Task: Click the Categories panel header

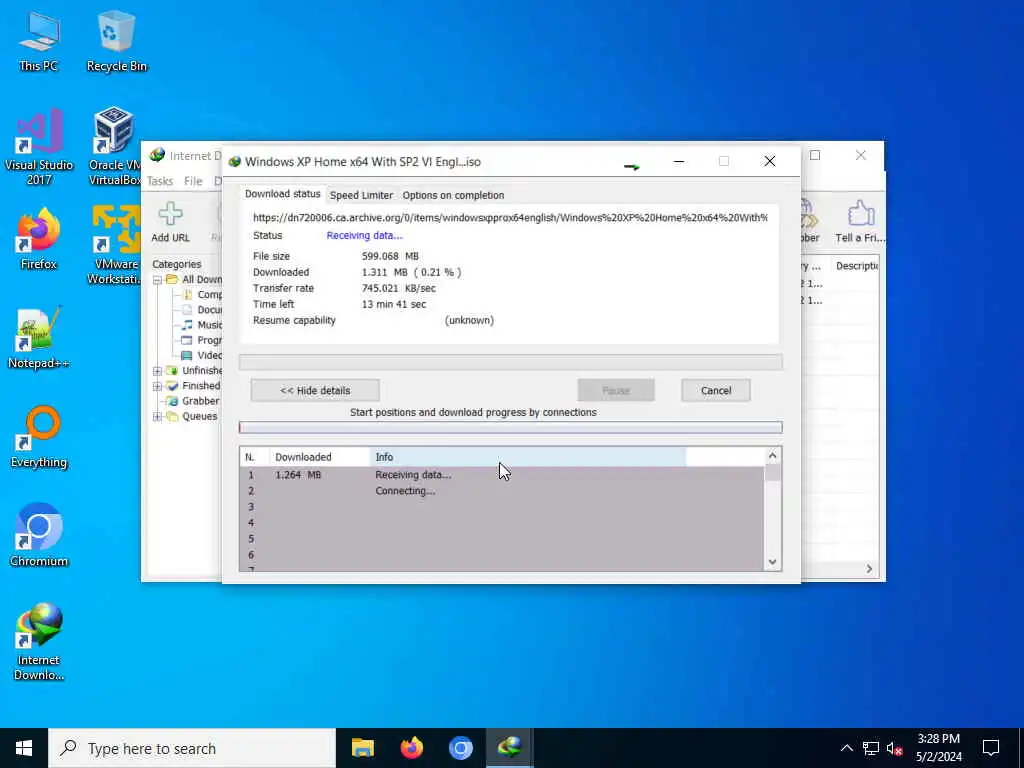Action: point(176,264)
